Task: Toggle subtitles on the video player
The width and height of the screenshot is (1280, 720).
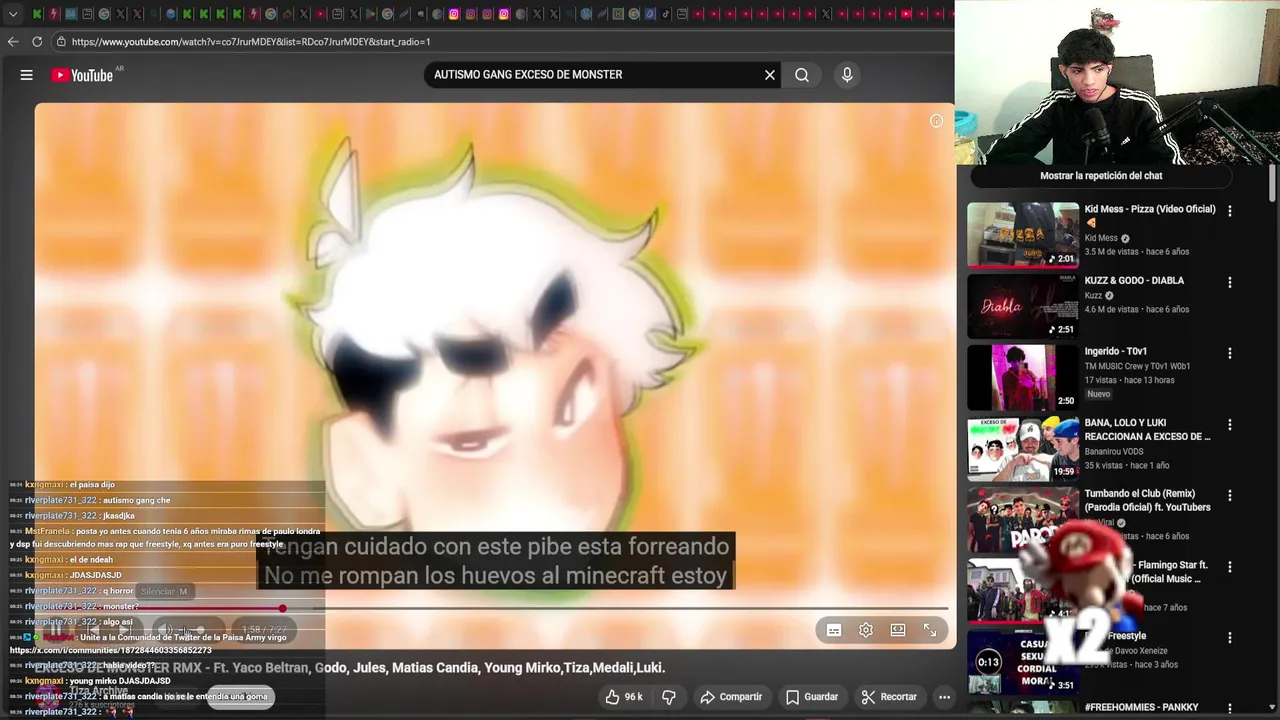Action: (x=834, y=630)
